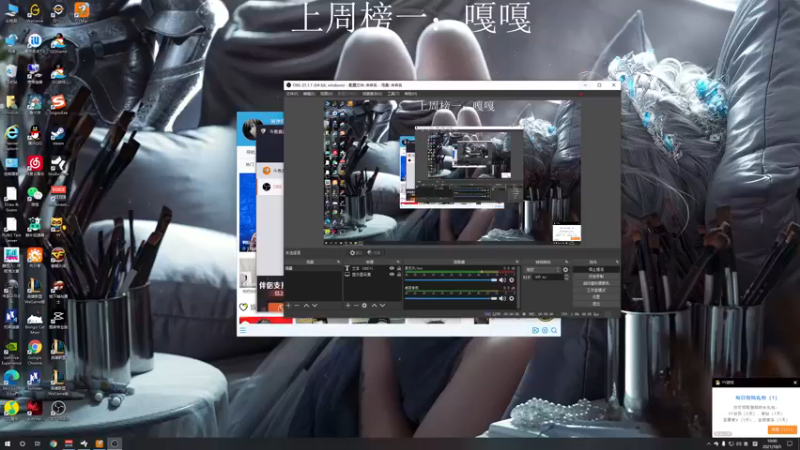Open OBS Edit menu
The height and width of the screenshot is (450, 800).
(309, 94)
